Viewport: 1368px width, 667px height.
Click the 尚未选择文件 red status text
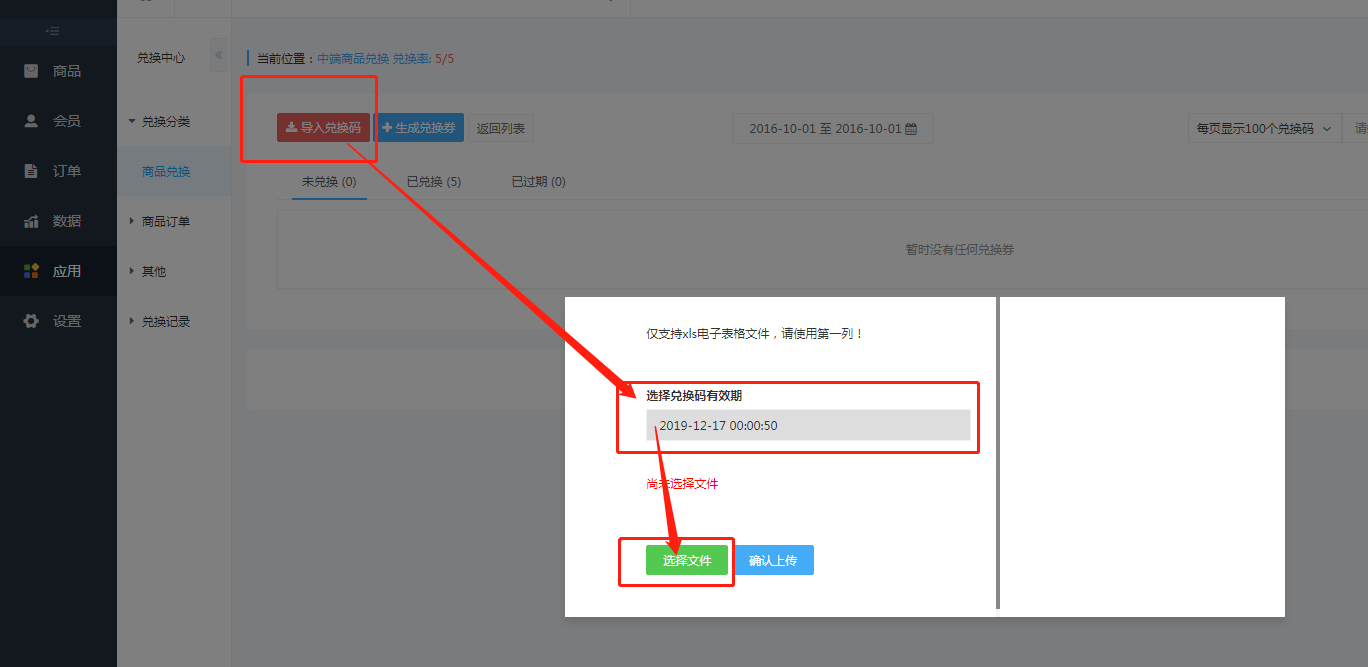[x=682, y=484]
